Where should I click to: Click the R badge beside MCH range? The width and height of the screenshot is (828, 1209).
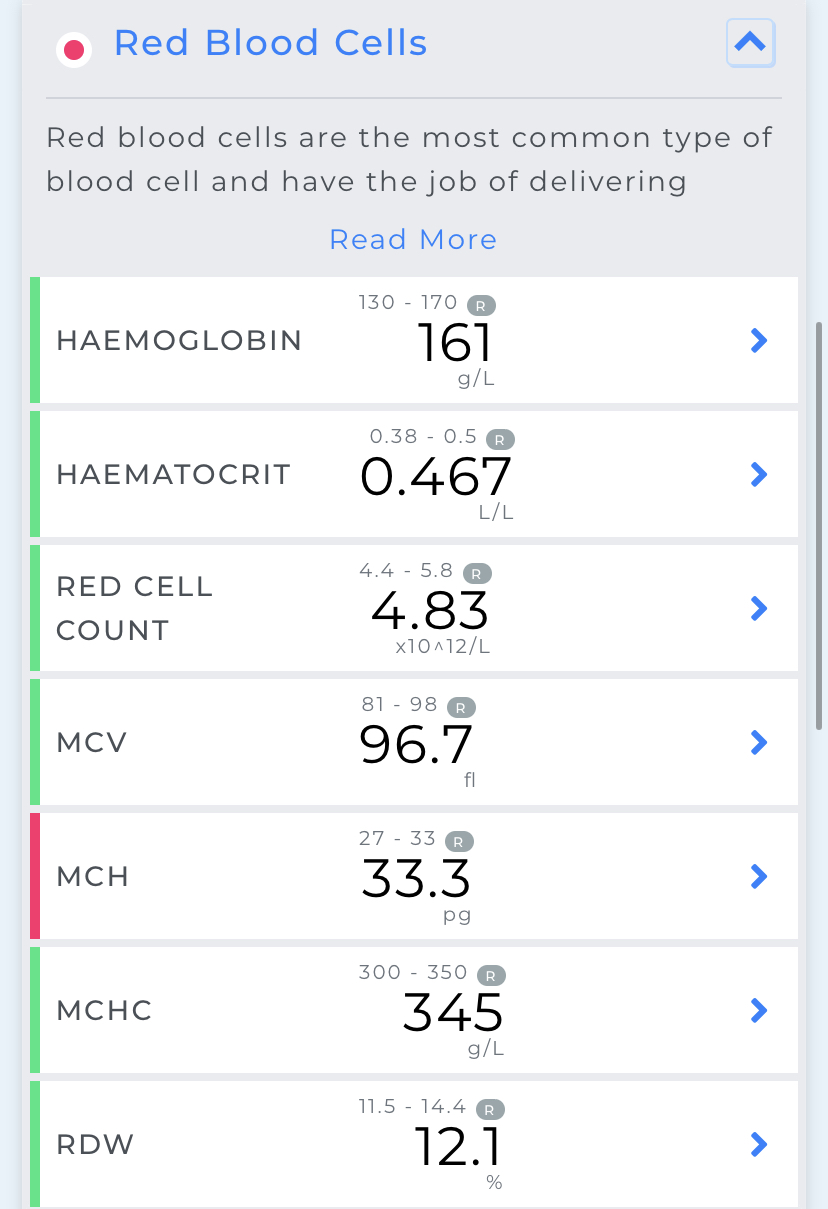(x=459, y=841)
